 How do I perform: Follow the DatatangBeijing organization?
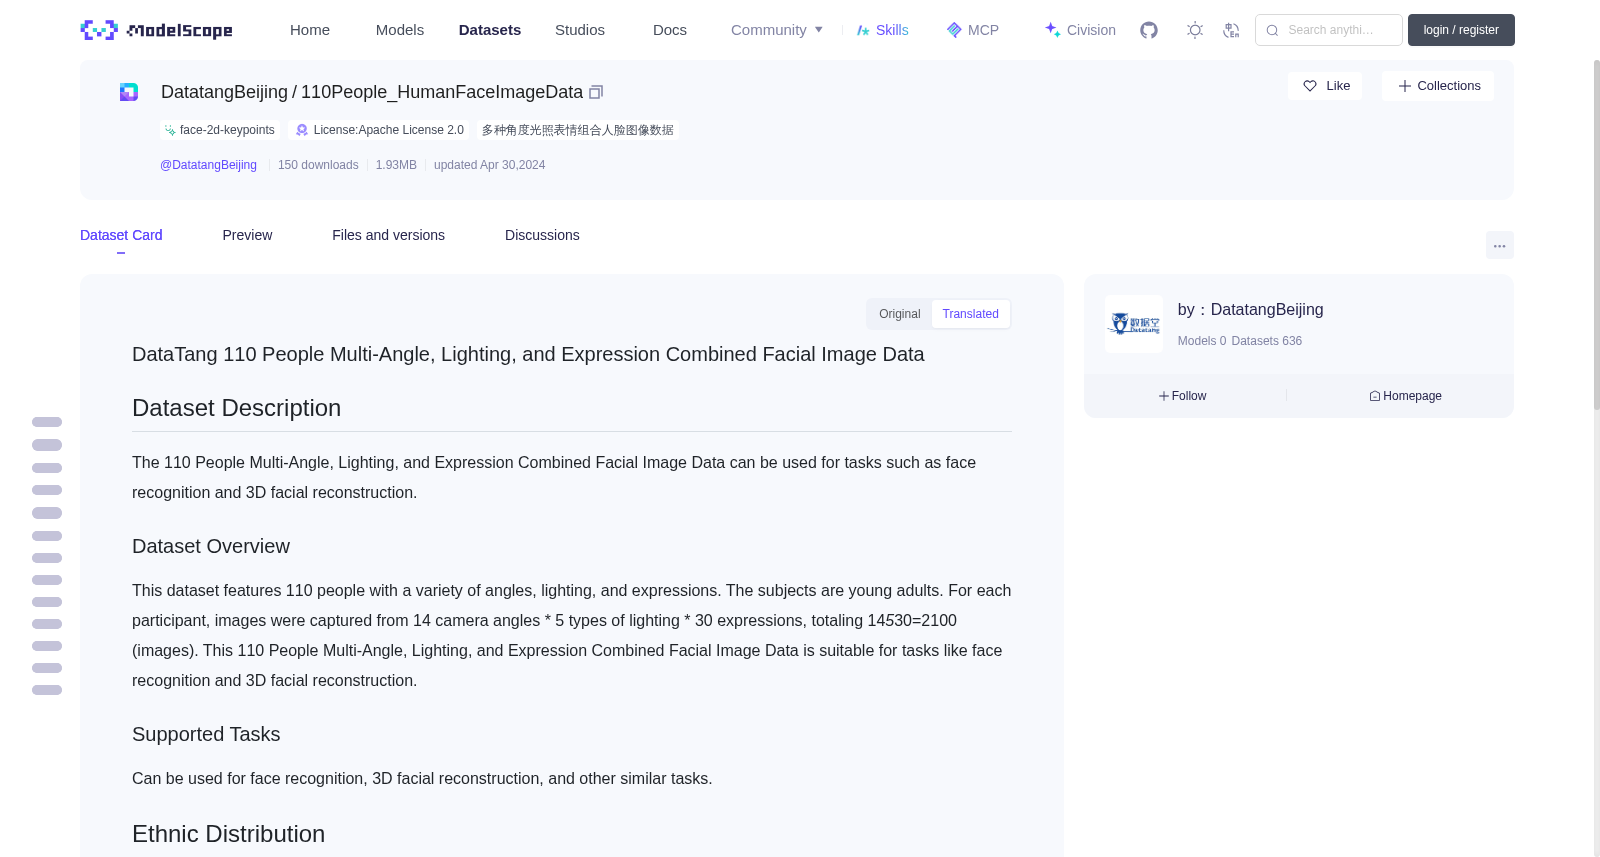[x=1182, y=396]
